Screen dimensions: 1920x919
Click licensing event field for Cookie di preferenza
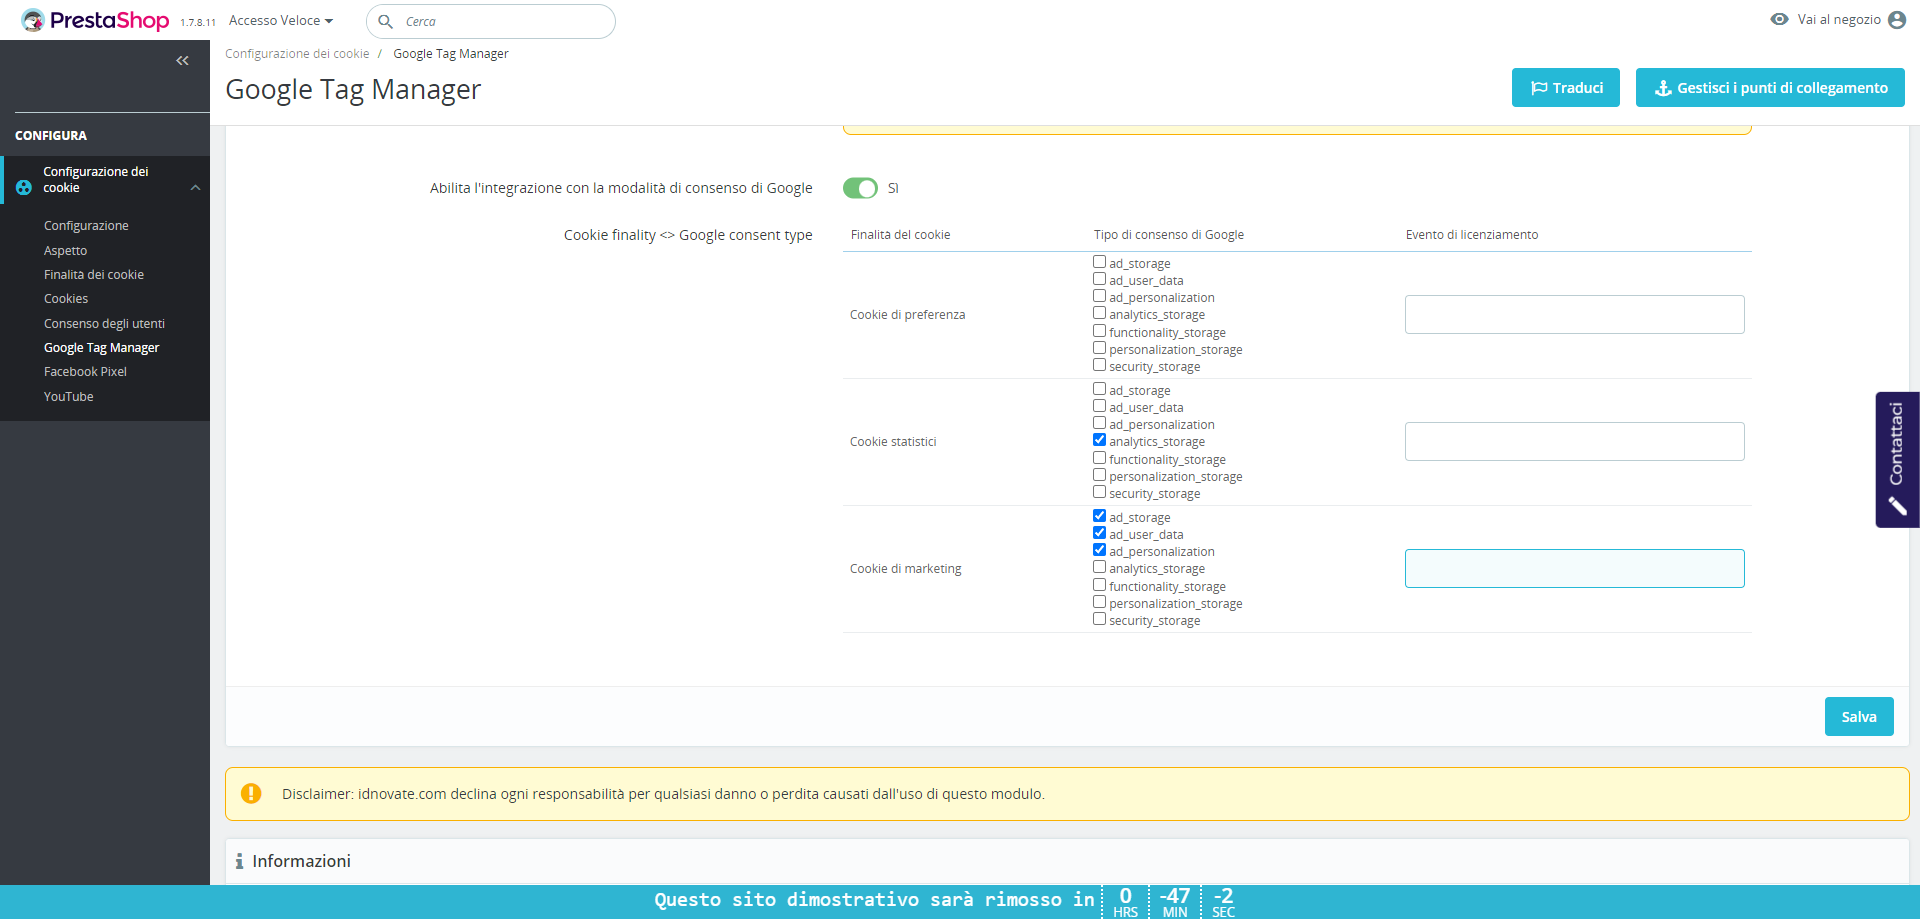(1574, 314)
